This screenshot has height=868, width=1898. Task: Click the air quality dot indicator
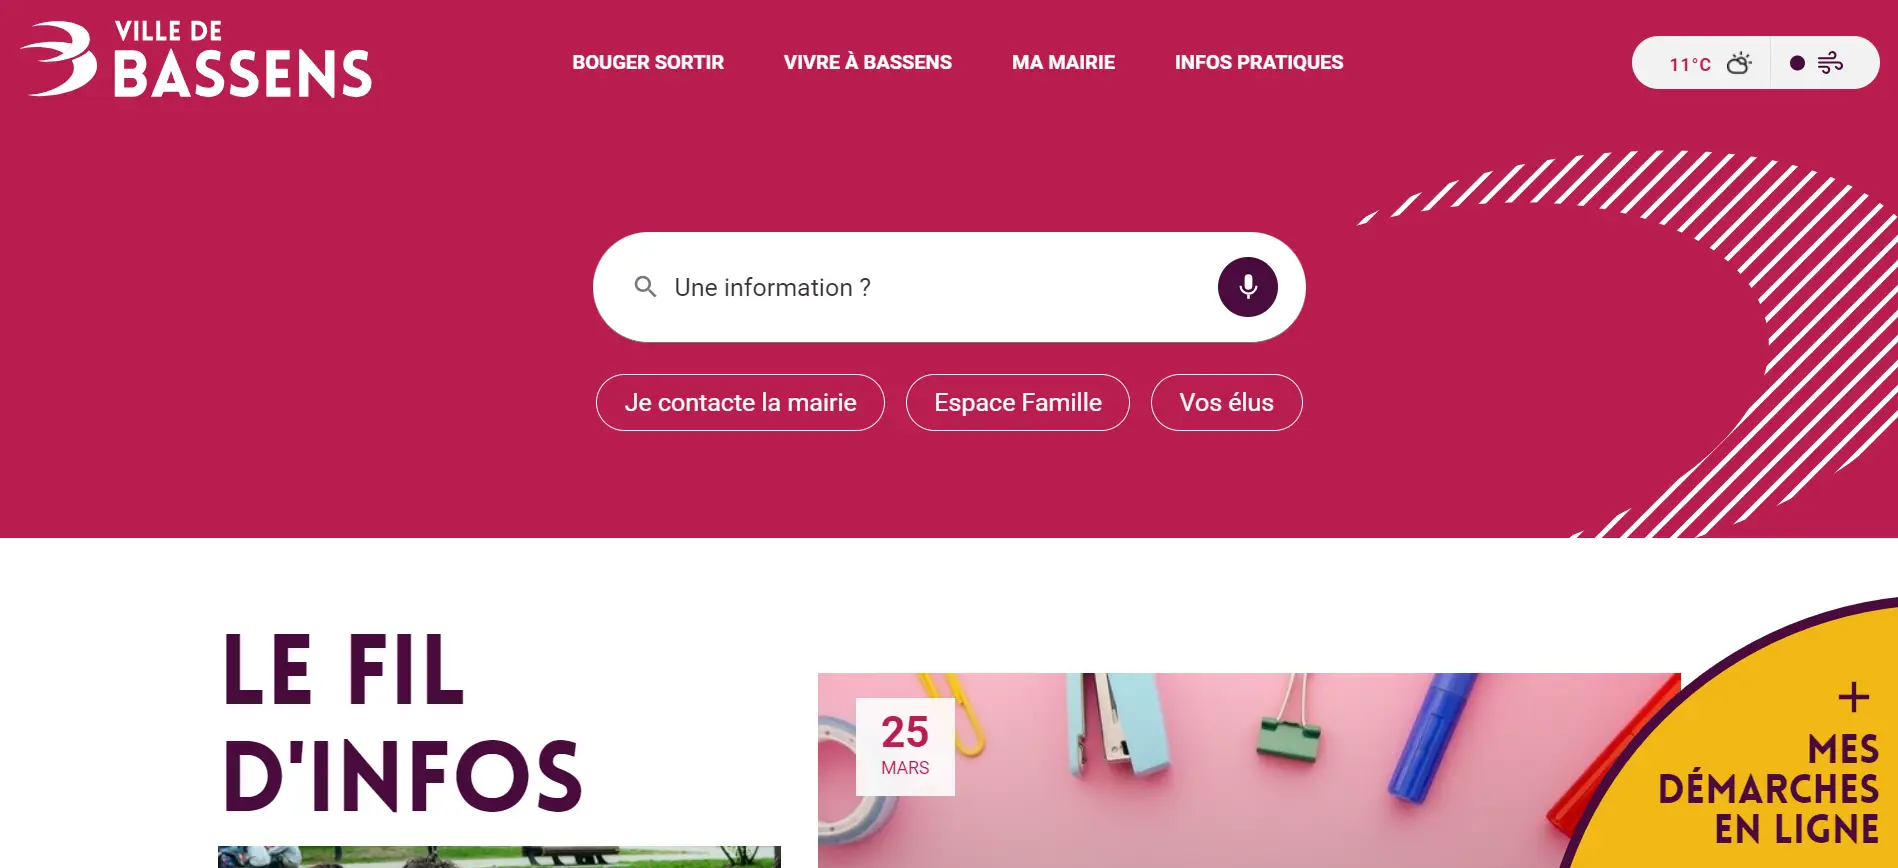pyautogui.click(x=1797, y=63)
